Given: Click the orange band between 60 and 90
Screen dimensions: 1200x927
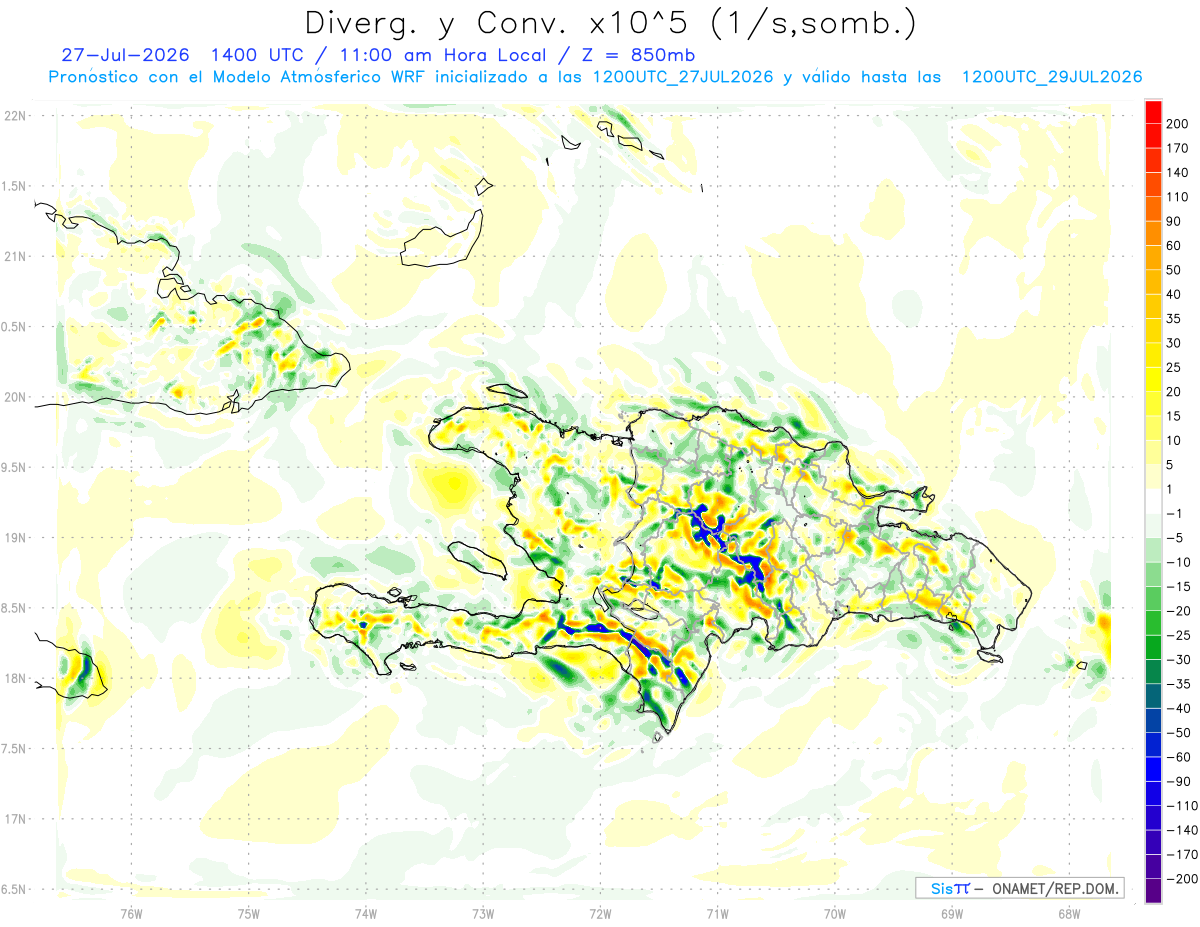Looking at the screenshot, I should pyautogui.click(x=1153, y=233).
